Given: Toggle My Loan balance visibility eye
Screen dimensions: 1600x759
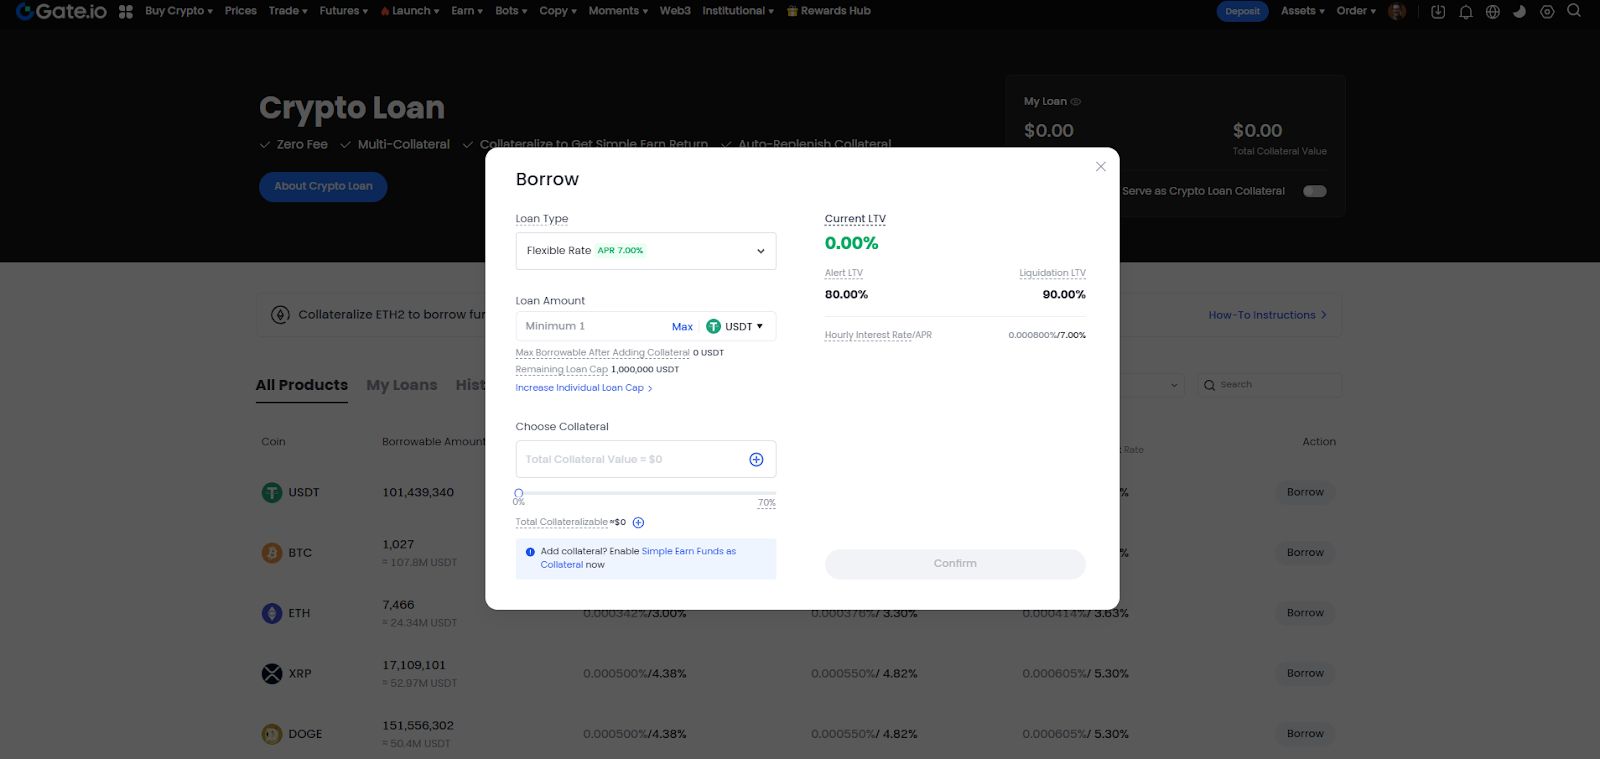Looking at the screenshot, I should coord(1076,102).
